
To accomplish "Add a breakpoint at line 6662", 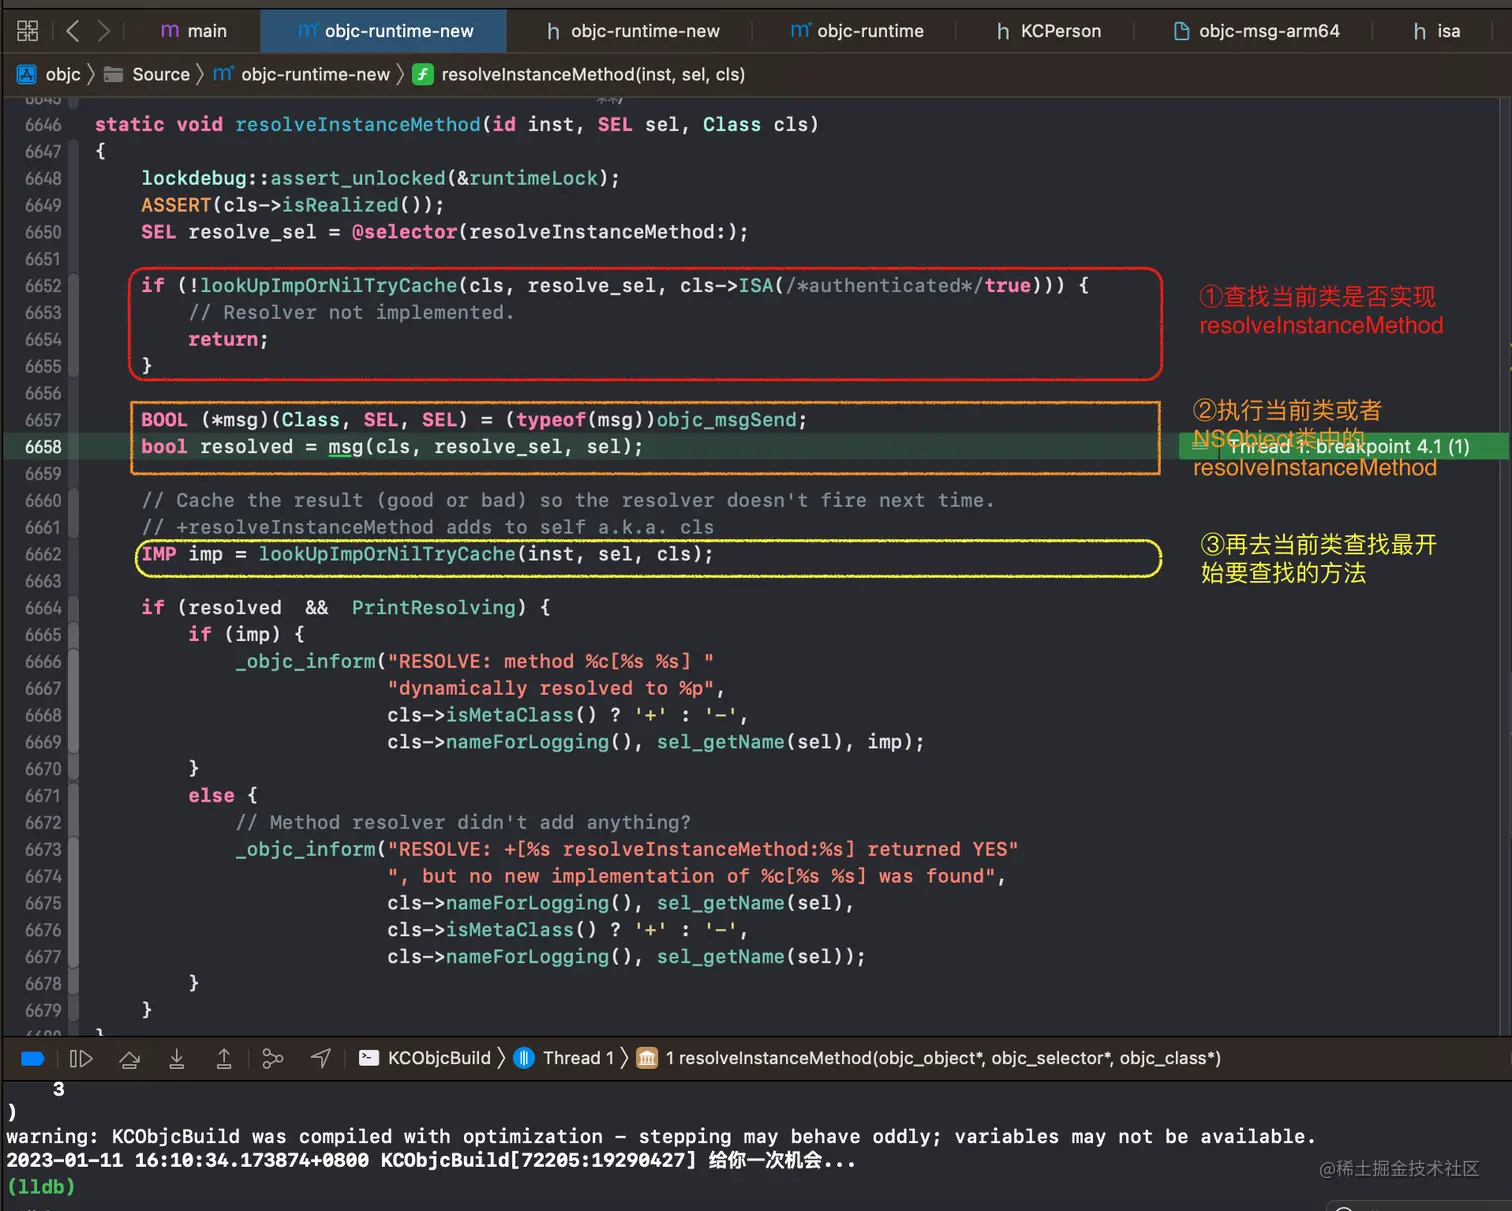I will click(43, 554).
